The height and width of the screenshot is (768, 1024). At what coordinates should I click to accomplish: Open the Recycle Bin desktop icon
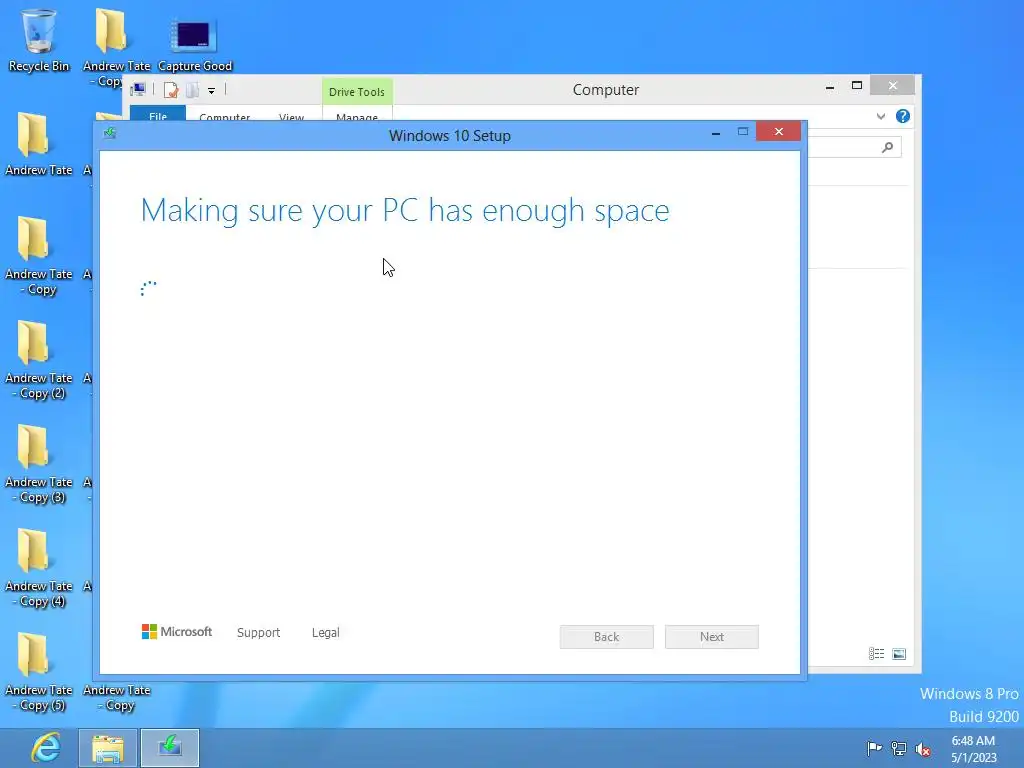[39, 39]
